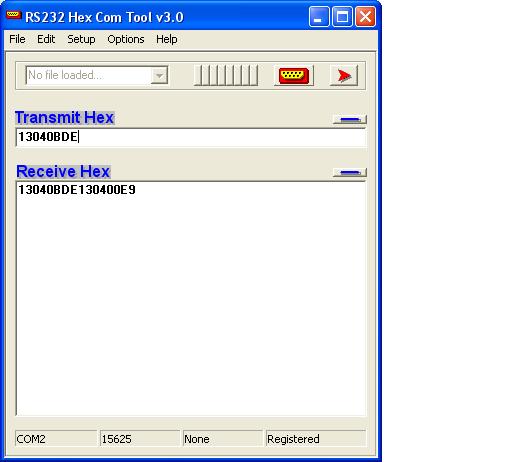Click the RS232 app icon in title bar
Viewport: 512px width, 462px height.
pyautogui.click(x=14, y=15)
